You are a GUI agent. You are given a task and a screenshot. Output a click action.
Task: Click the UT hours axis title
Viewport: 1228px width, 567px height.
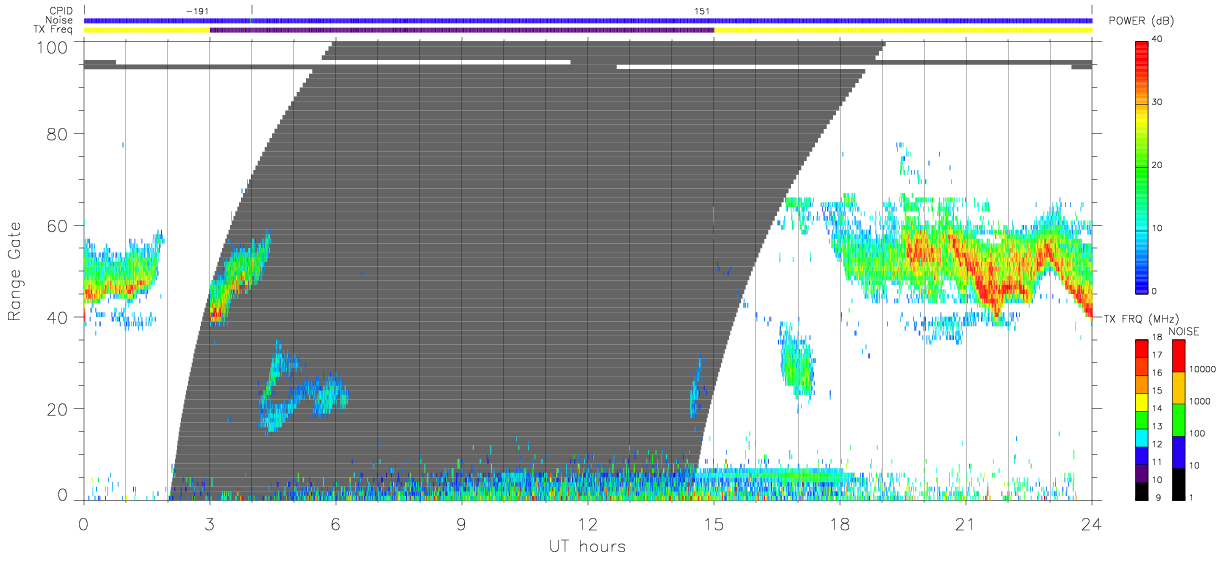(x=586, y=546)
